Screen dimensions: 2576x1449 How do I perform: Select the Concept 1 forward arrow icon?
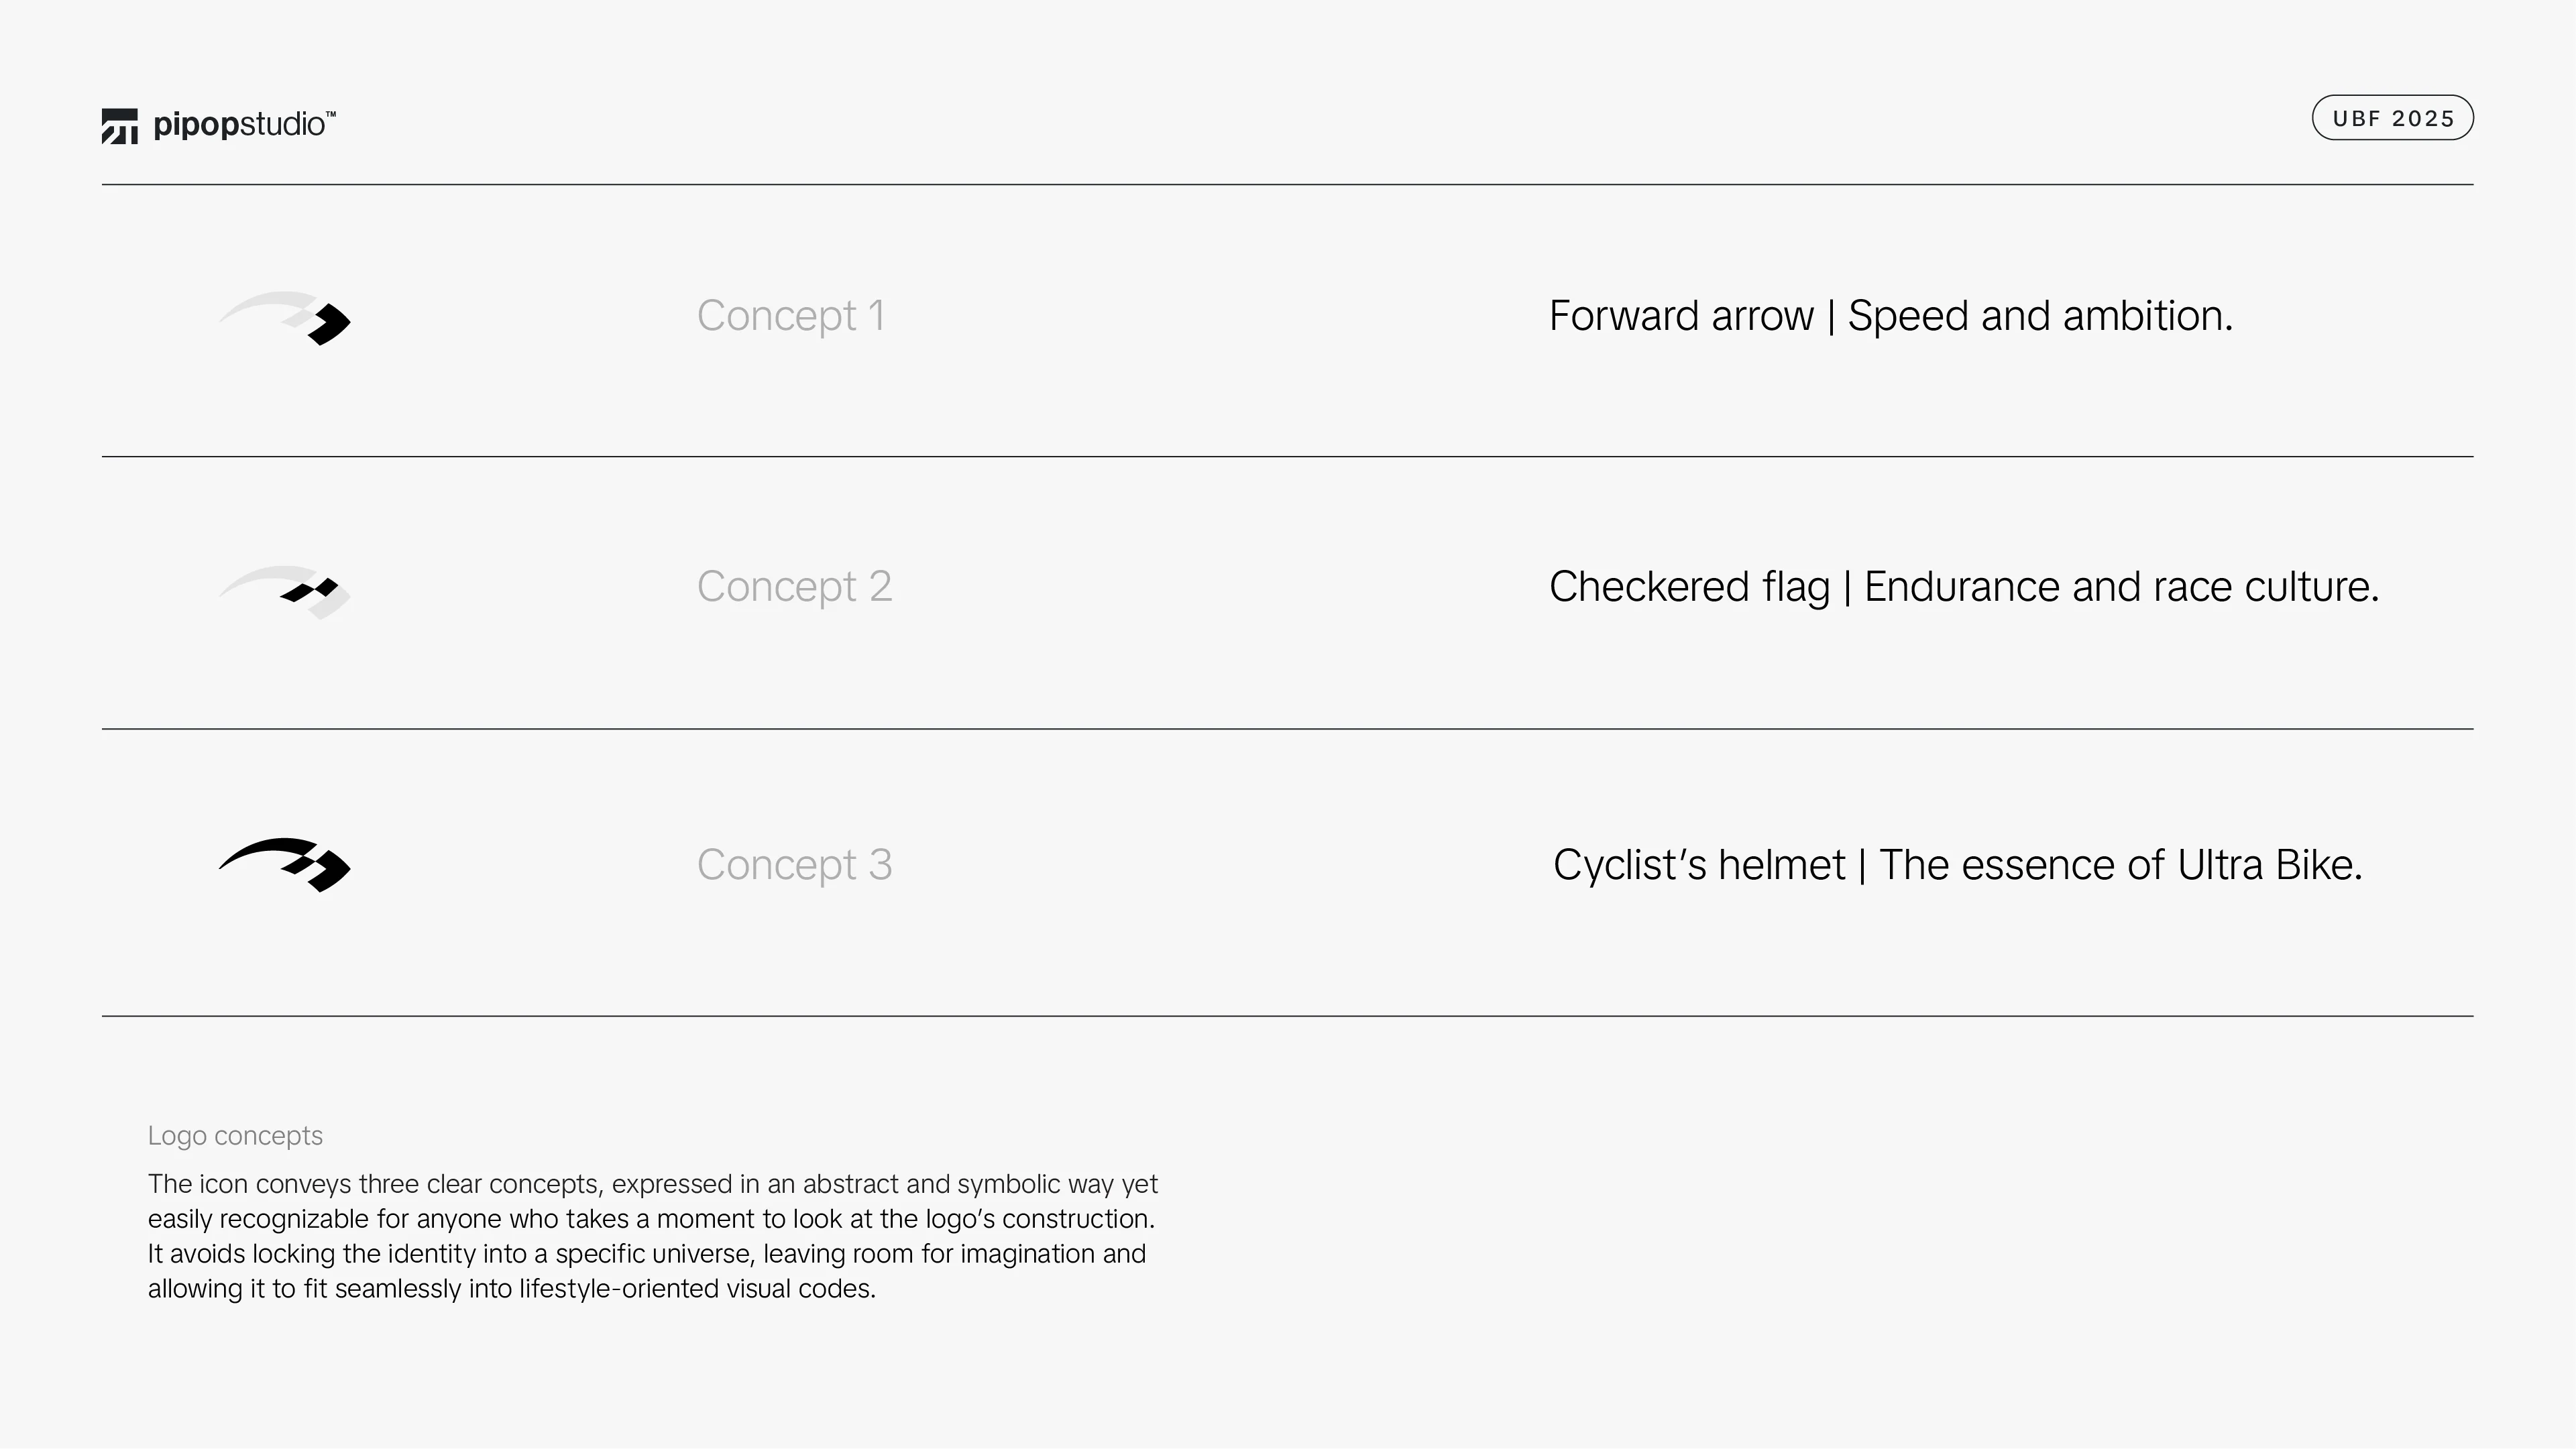pyautogui.click(x=285, y=318)
